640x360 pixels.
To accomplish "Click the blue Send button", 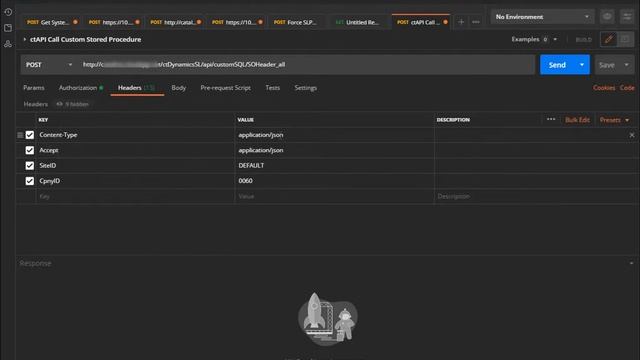I will tap(557, 65).
